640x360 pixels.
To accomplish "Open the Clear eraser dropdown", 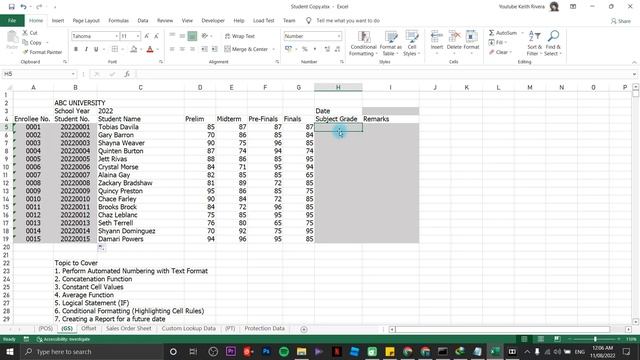I will pos(500,52).
